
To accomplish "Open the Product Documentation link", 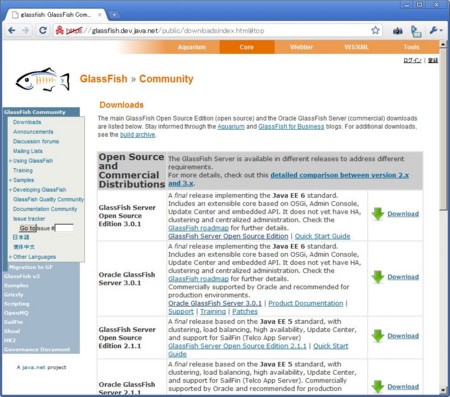I will [x=306, y=304].
